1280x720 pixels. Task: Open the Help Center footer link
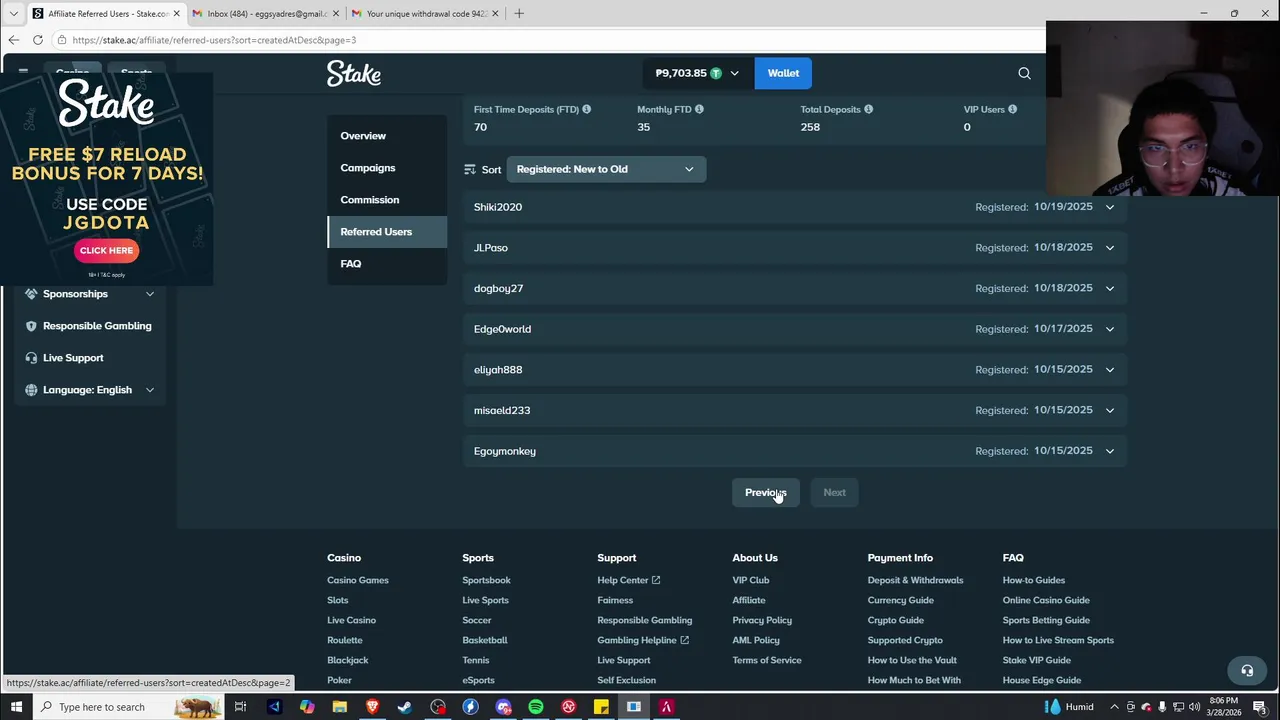click(x=628, y=580)
